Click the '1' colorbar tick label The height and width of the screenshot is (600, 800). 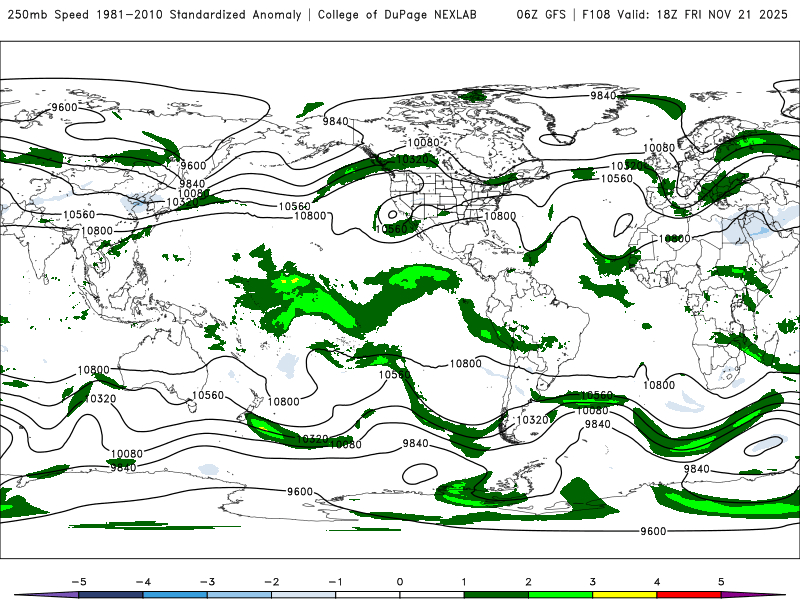(x=464, y=582)
